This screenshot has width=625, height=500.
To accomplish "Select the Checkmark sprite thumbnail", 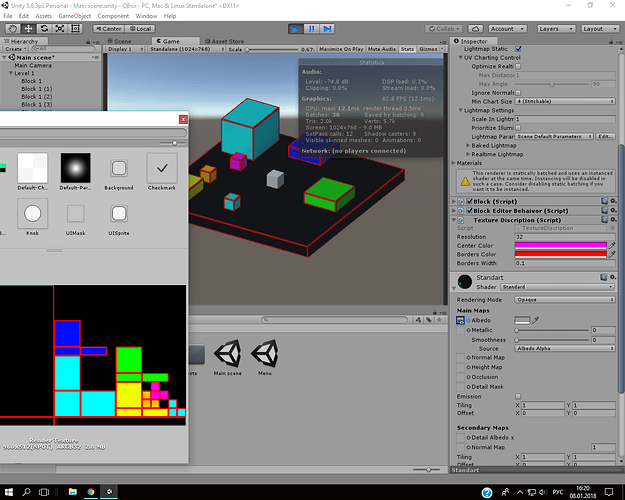I will 162,168.
